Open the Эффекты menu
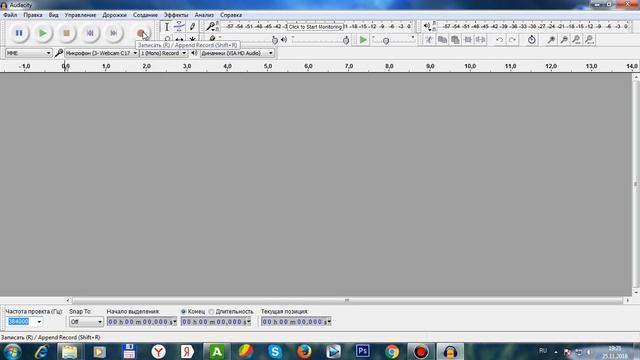 tap(176, 15)
